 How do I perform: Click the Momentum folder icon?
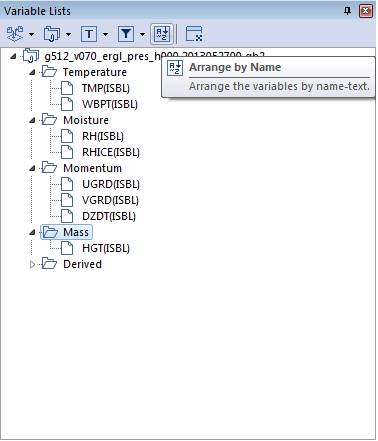(50, 167)
